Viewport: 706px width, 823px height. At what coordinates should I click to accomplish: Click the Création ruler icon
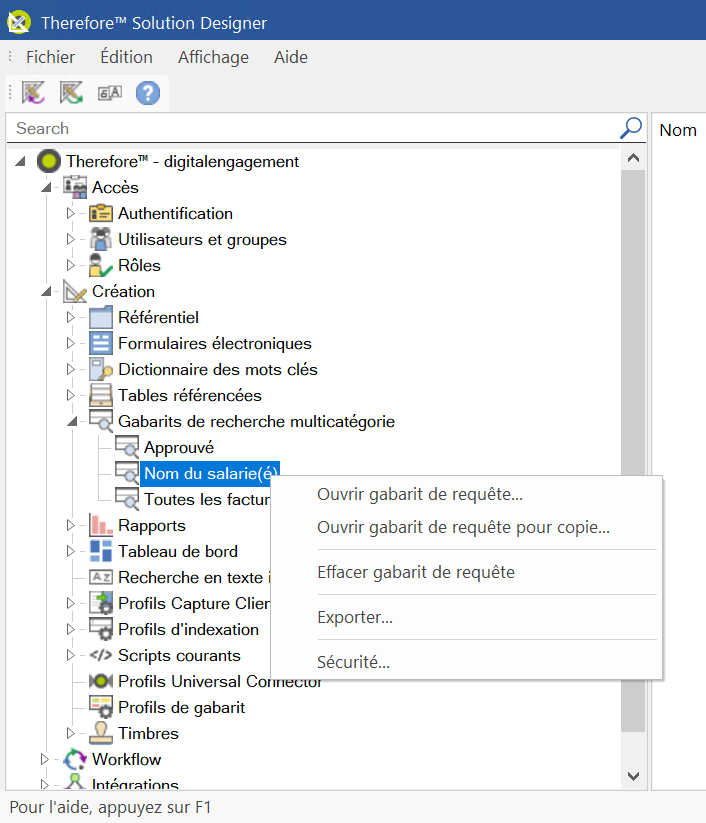[x=75, y=291]
